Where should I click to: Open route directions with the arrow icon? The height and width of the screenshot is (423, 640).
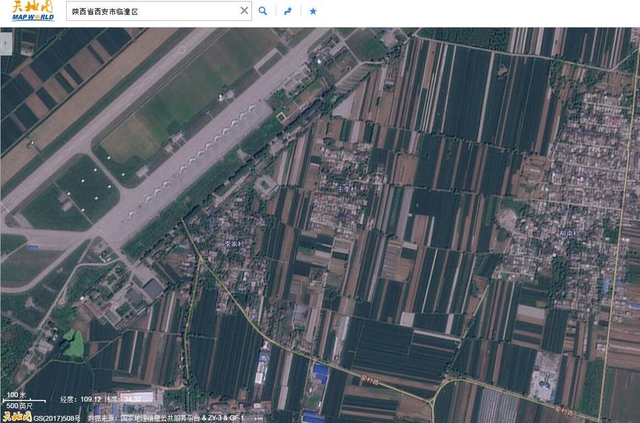(288, 11)
